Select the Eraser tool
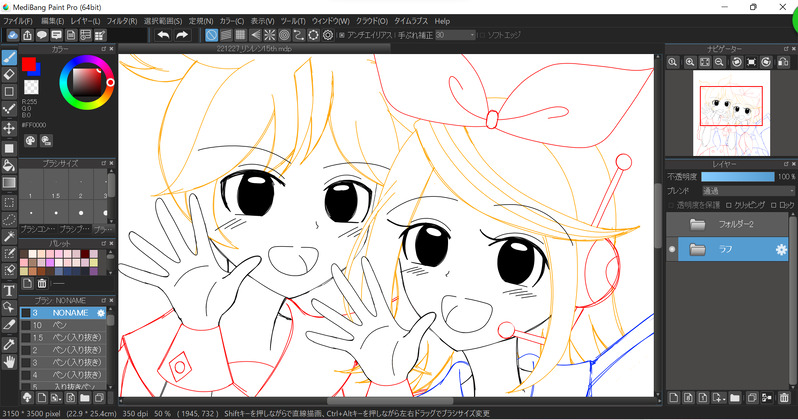Image resolution: width=798 pixels, height=420 pixels. coord(9,74)
